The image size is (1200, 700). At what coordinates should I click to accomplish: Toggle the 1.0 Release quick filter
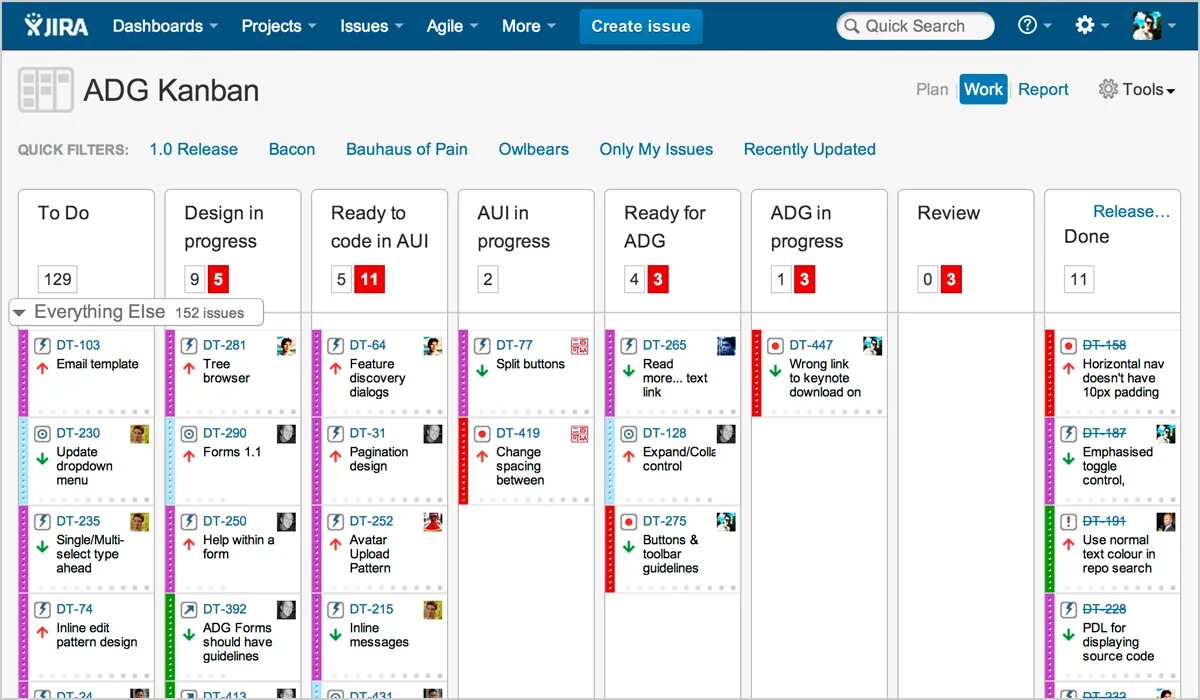click(x=193, y=149)
